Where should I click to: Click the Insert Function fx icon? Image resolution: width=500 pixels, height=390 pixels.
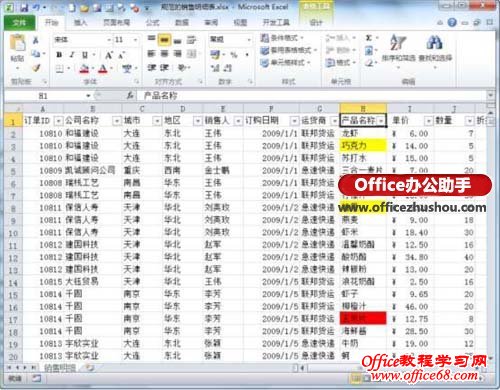pos(130,96)
